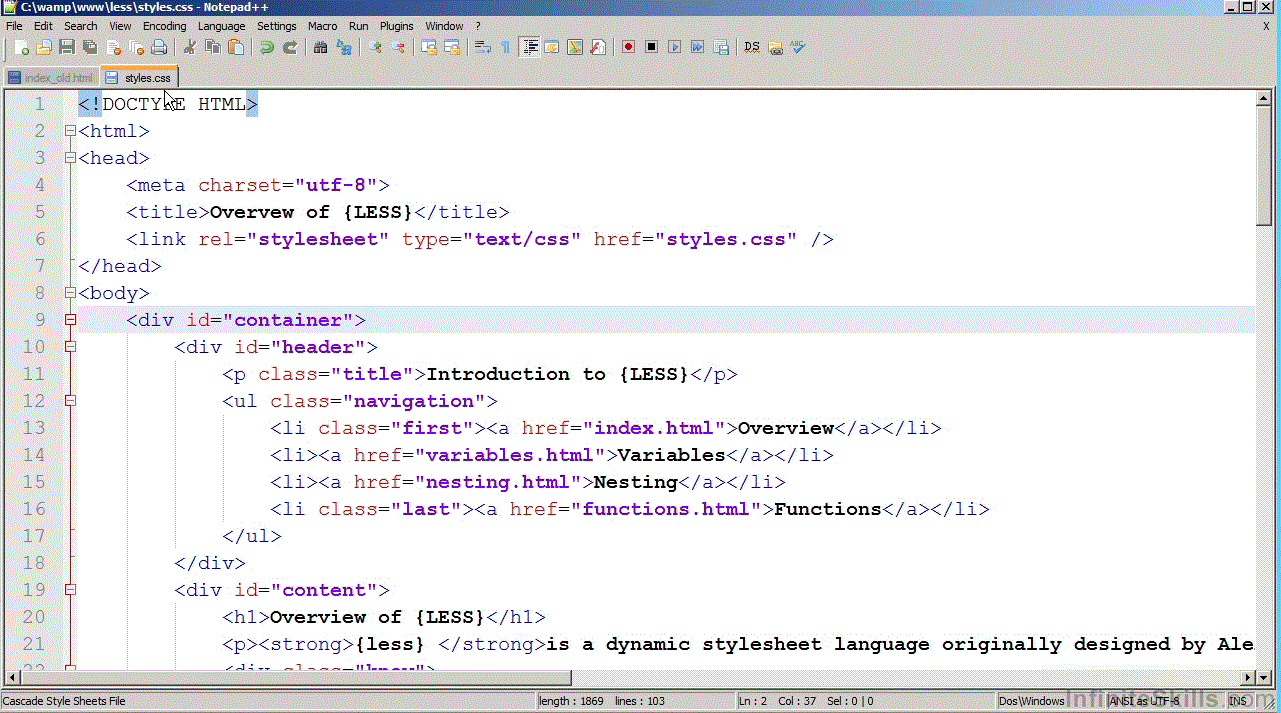Click the Cut scissors icon
Viewport: 1281px width, 713px height.
190,47
